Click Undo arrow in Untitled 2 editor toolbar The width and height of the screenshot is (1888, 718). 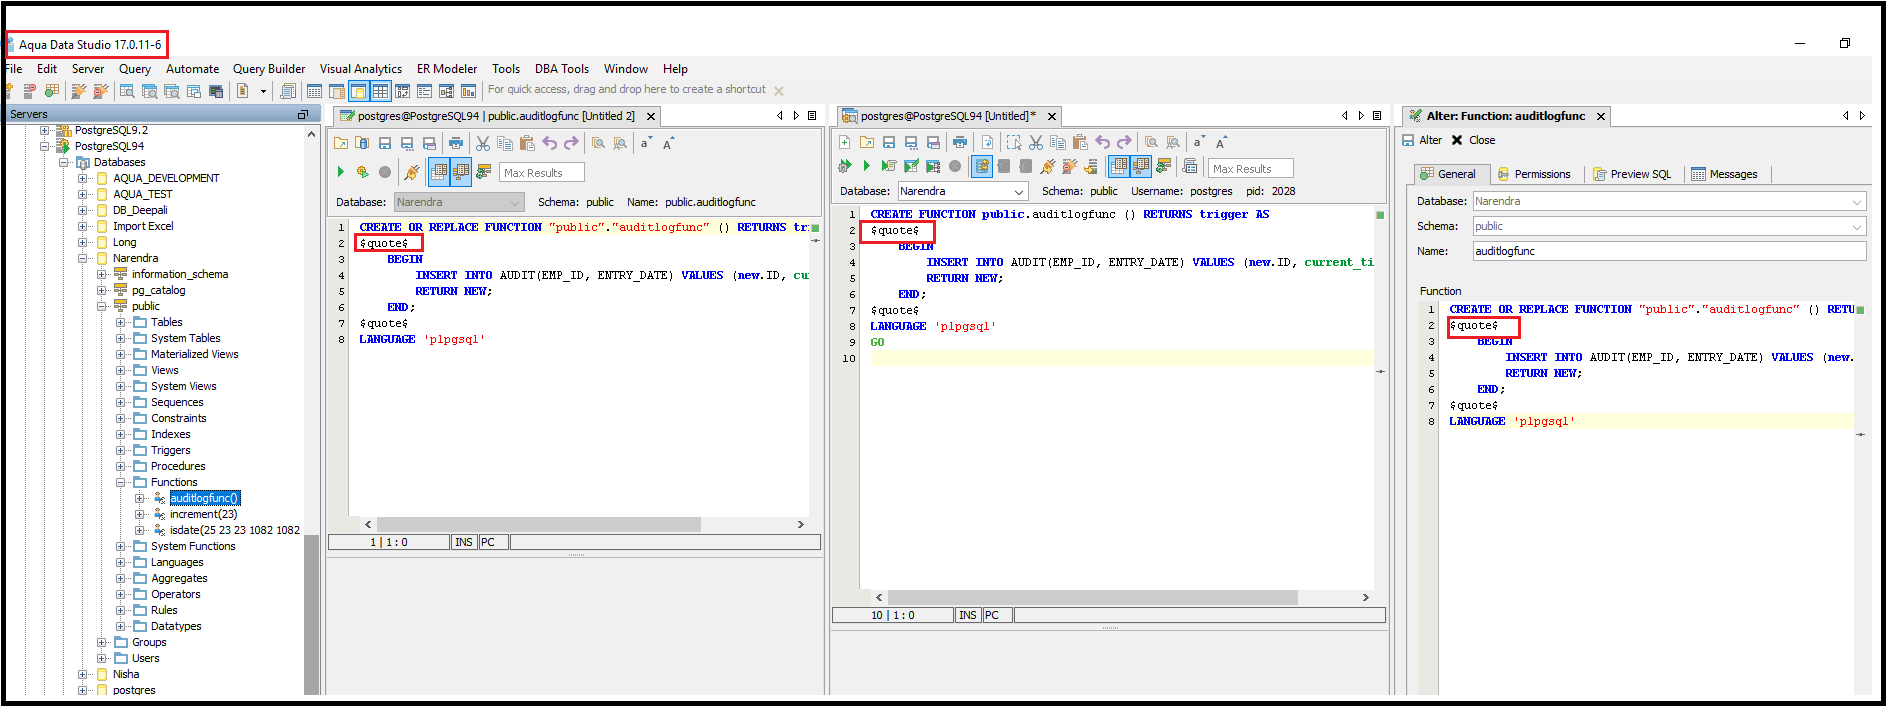point(550,143)
